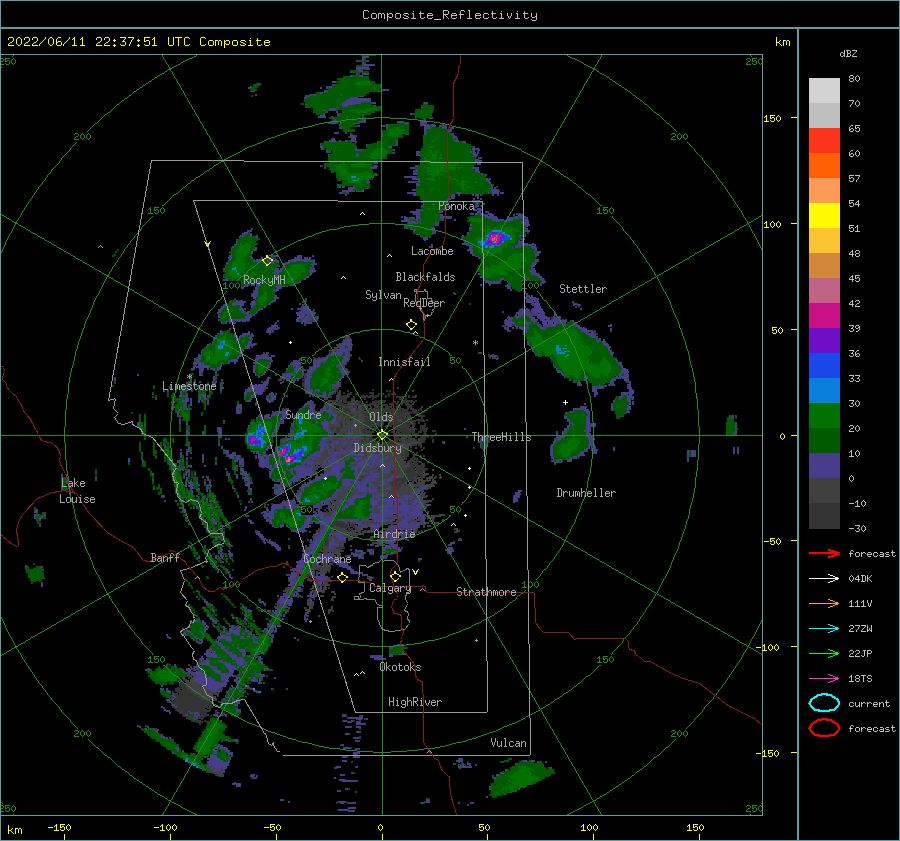Screen dimensions: 900x841
Task: Click the Sylvan label on the map
Action: click(x=383, y=295)
